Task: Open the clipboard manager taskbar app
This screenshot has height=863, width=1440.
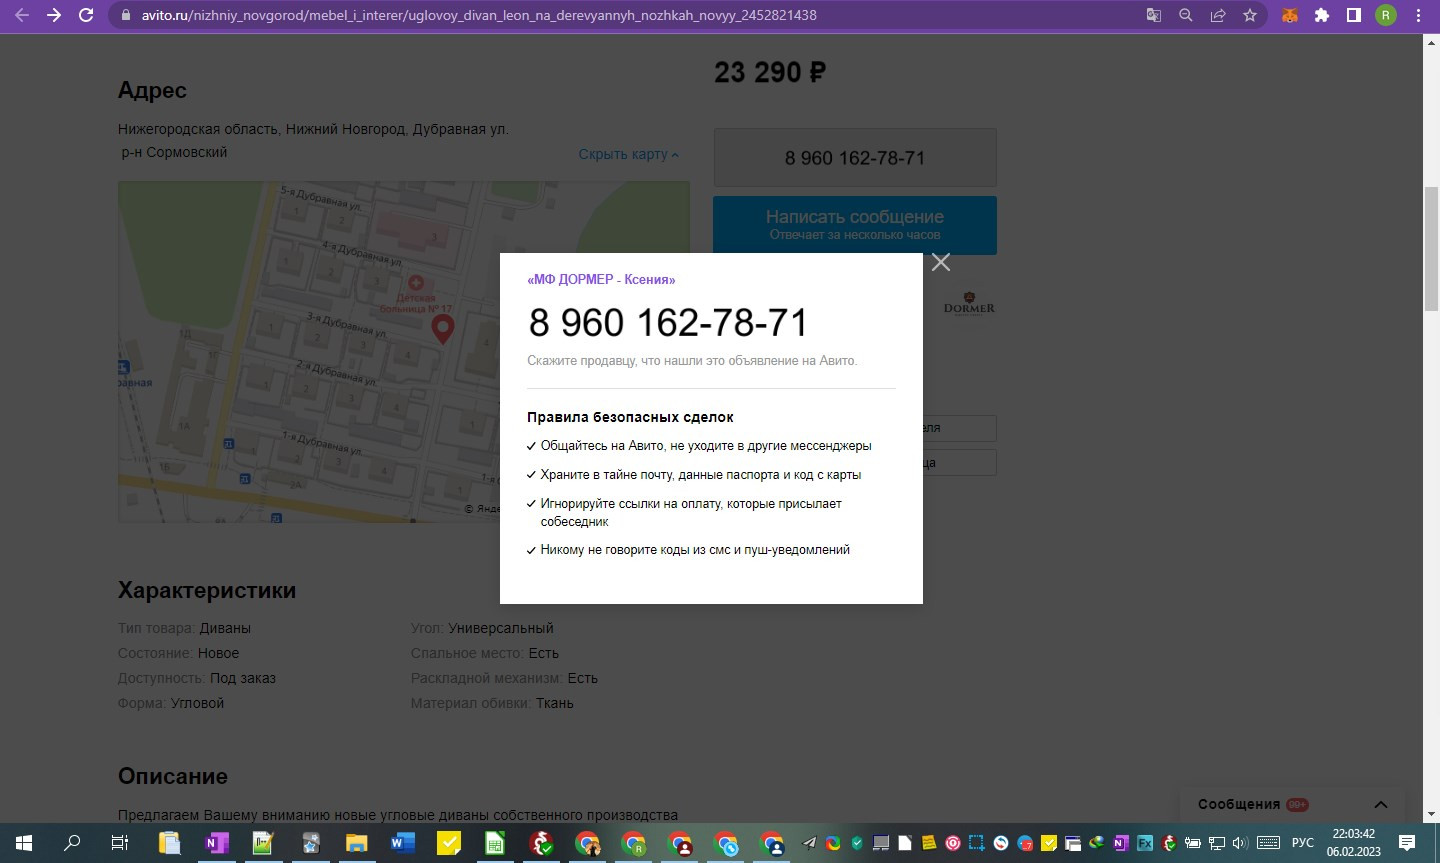Action: 168,843
